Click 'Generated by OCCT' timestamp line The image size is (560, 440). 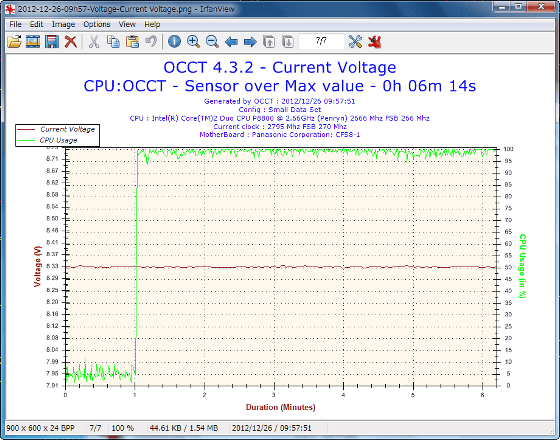tap(280, 101)
